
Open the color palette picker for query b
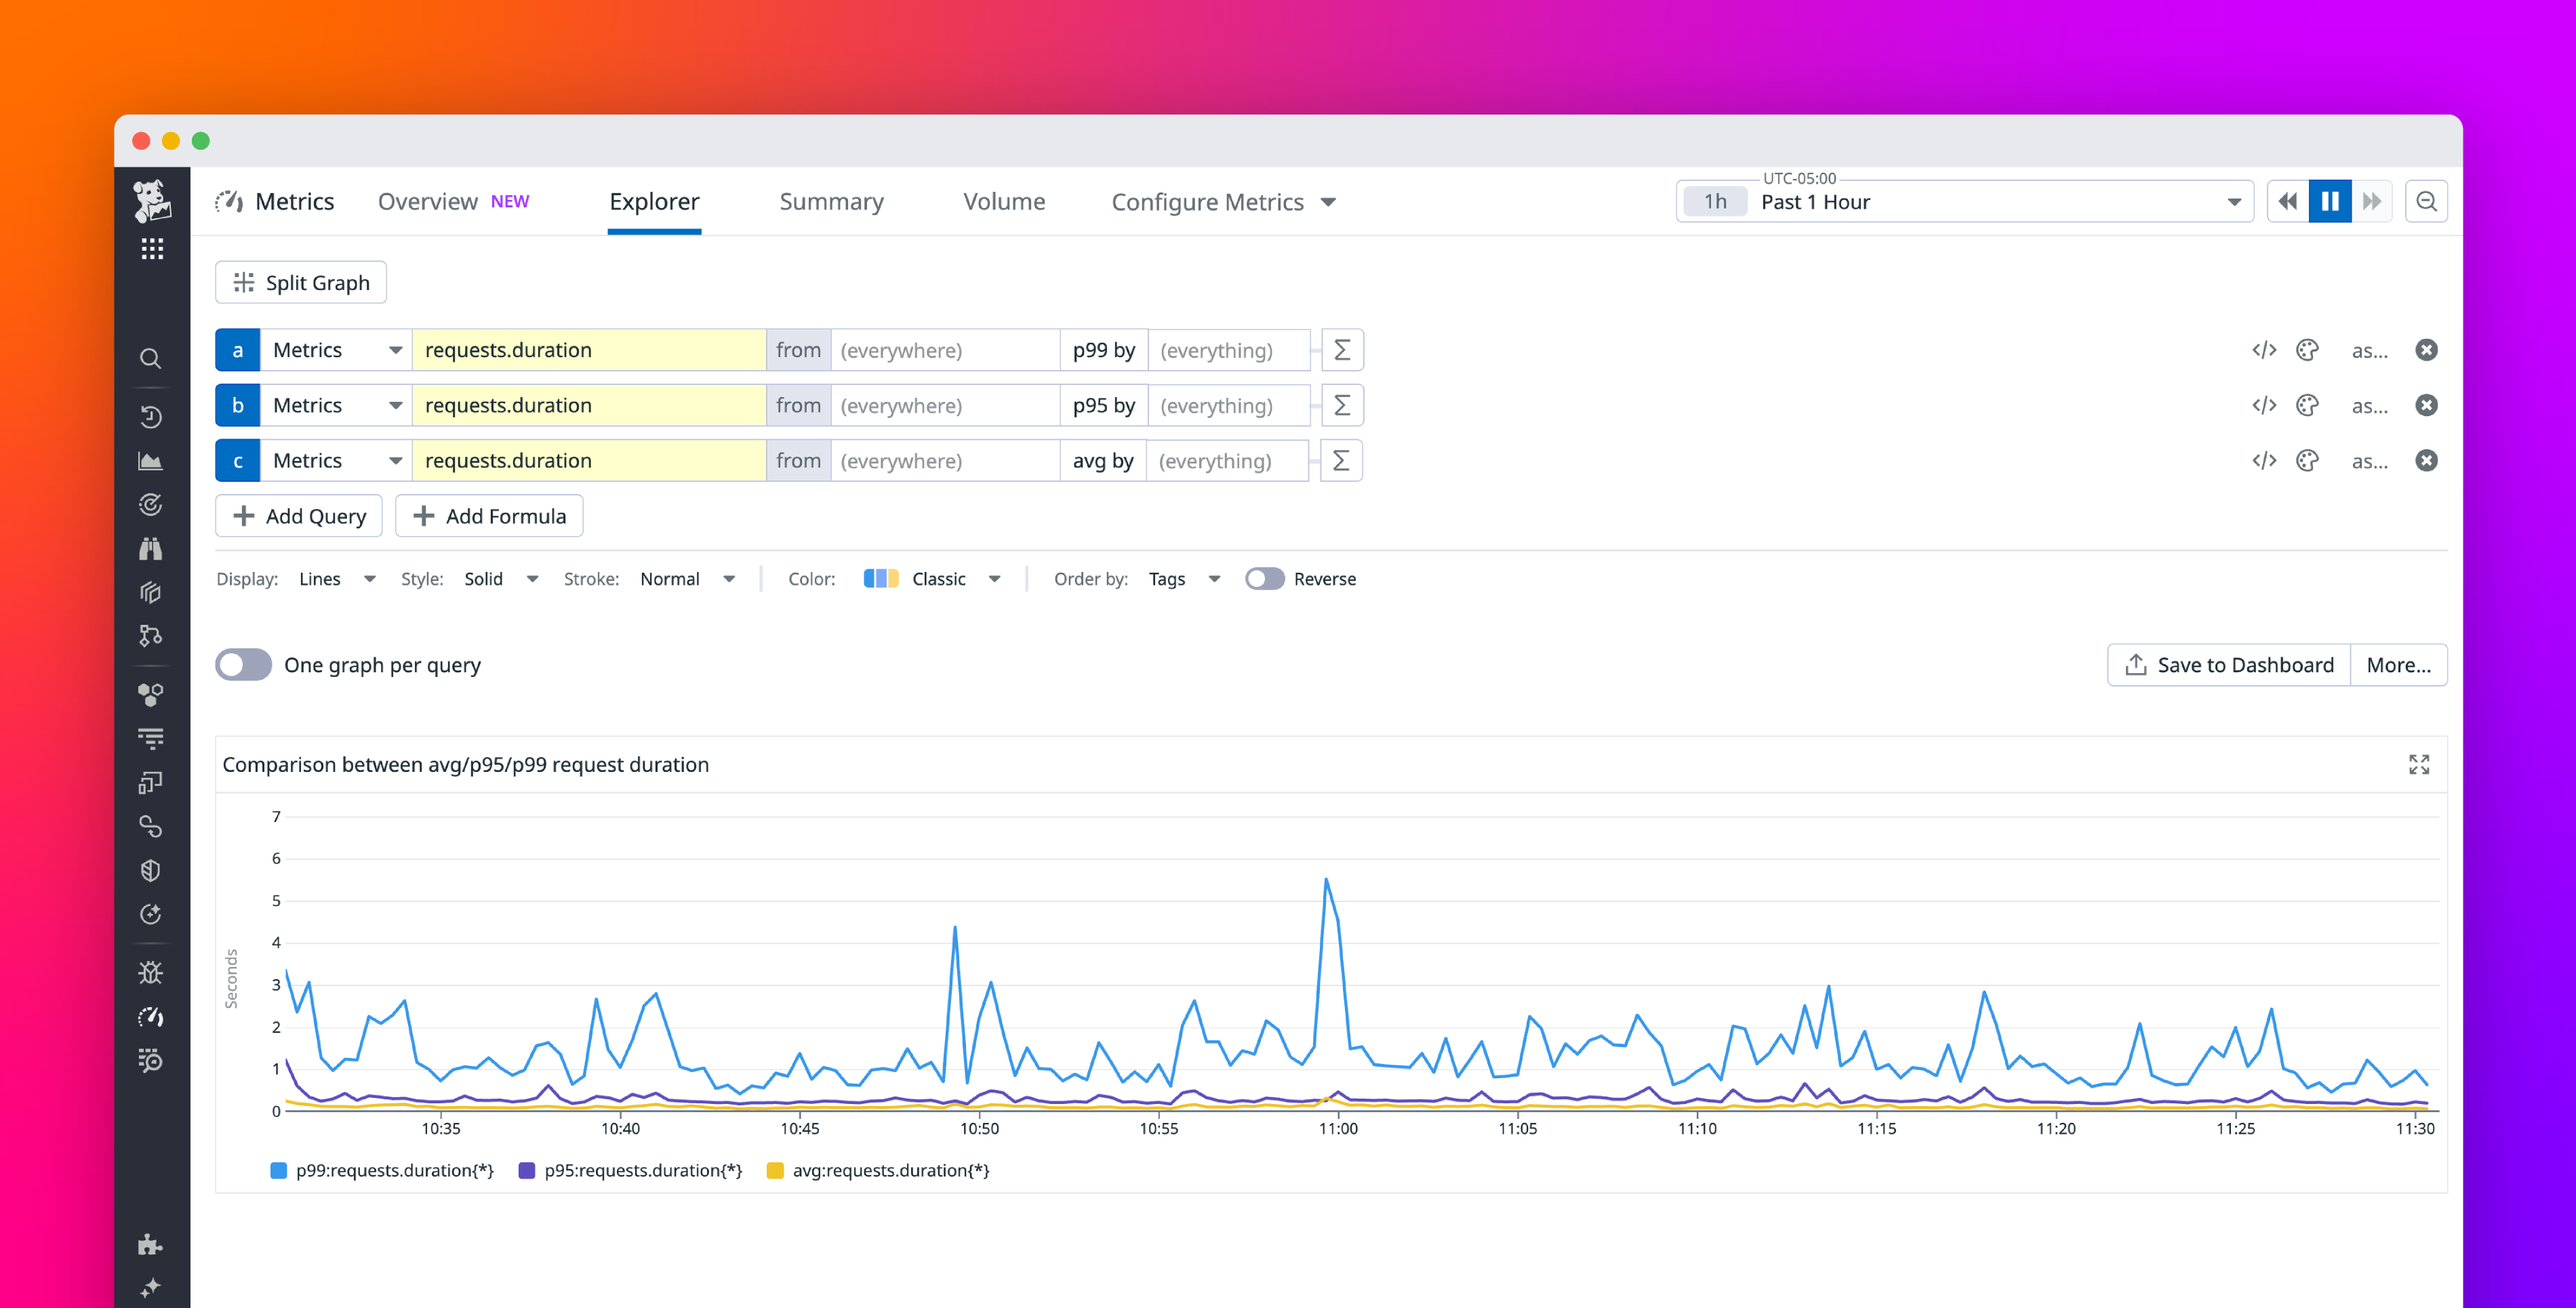[2307, 405]
